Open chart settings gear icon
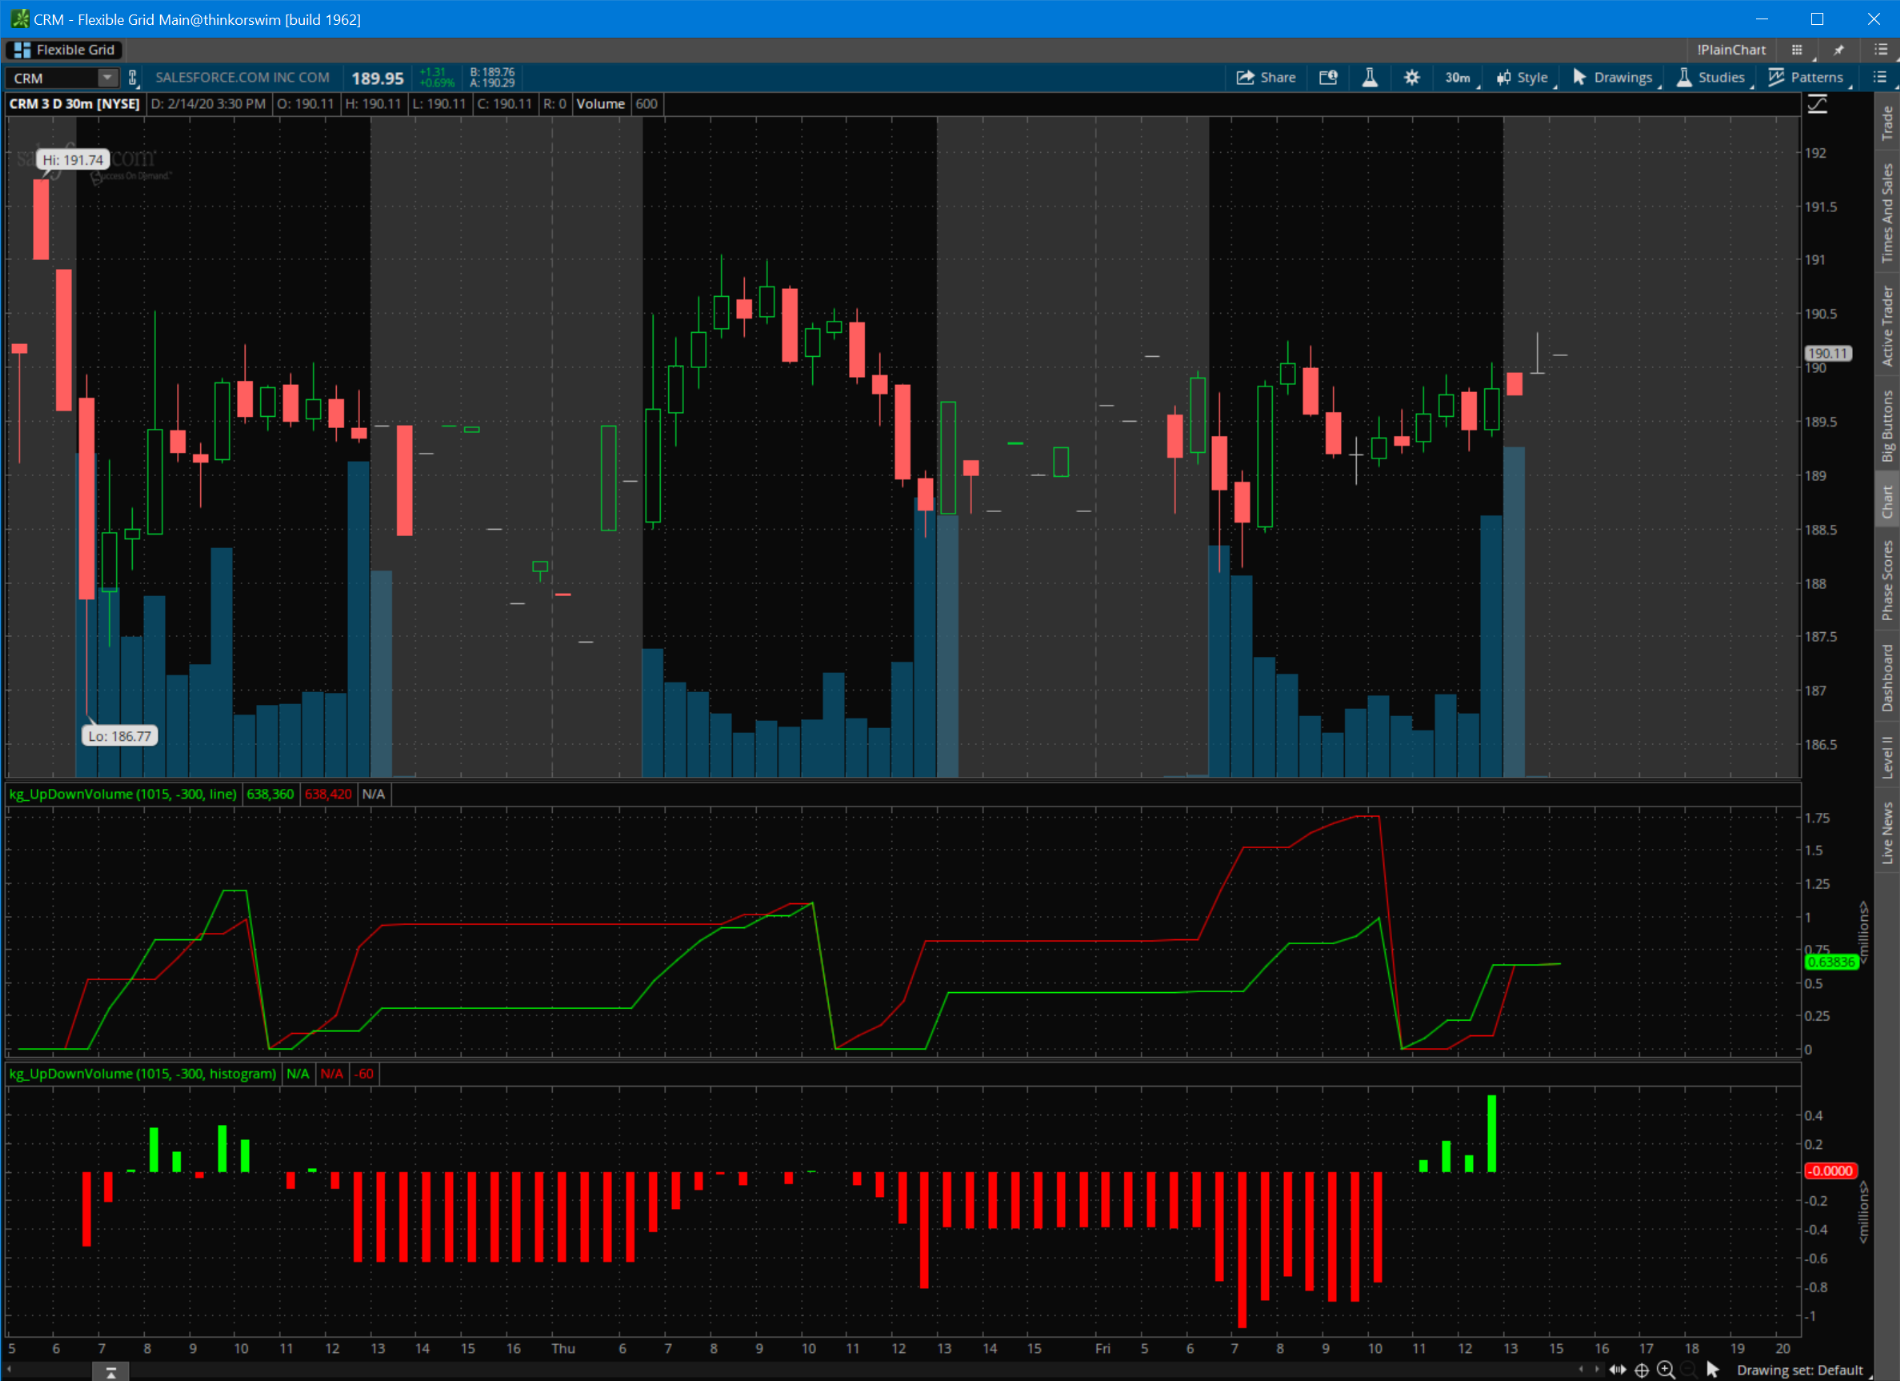The width and height of the screenshot is (1900, 1381). pos(1412,77)
